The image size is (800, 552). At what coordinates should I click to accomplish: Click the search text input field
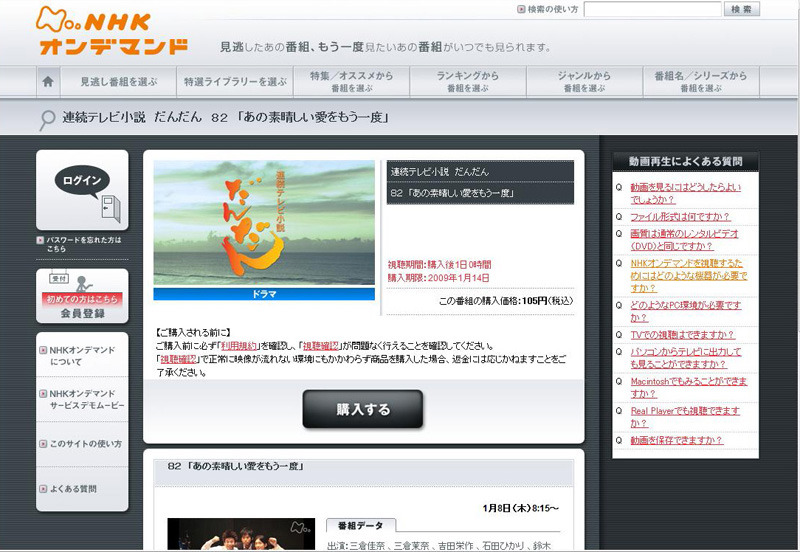coord(653,9)
